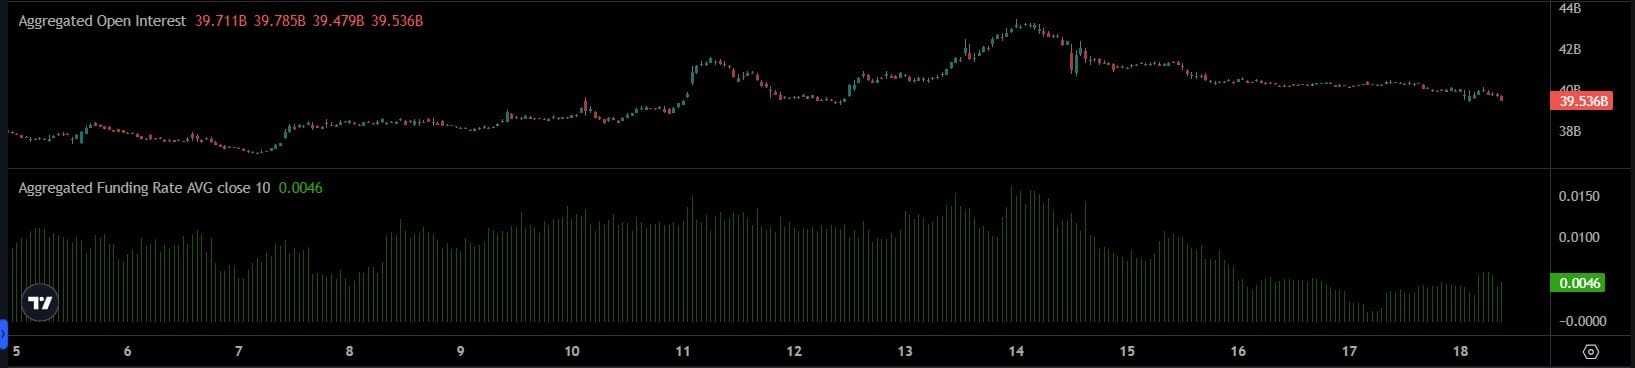Click date 11 on the time axis
The height and width of the screenshot is (368, 1635).
683,351
